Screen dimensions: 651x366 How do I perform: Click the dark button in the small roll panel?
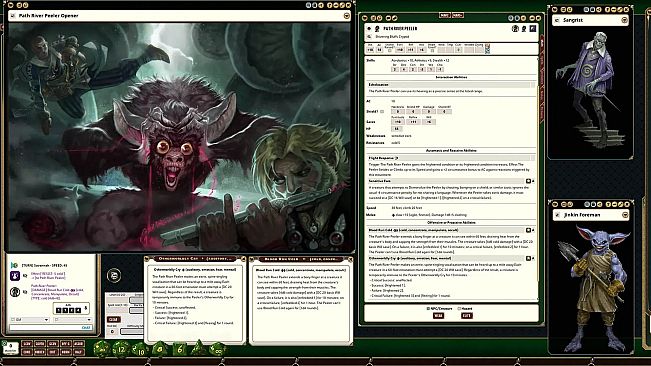coord(113,320)
